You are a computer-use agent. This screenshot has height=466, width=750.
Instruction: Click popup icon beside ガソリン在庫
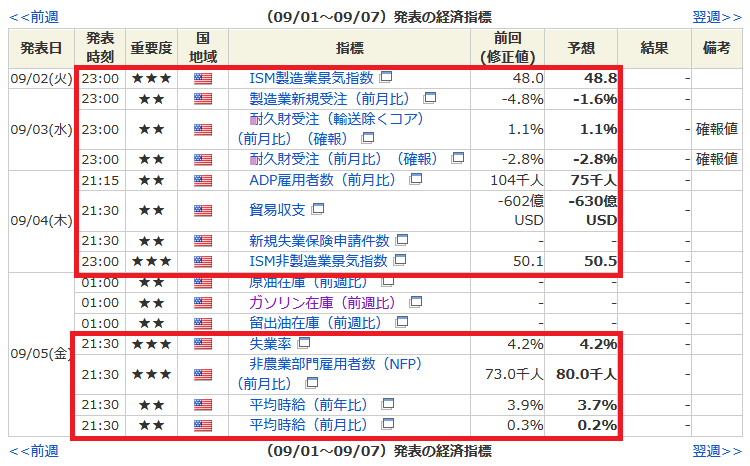[x=416, y=301]
